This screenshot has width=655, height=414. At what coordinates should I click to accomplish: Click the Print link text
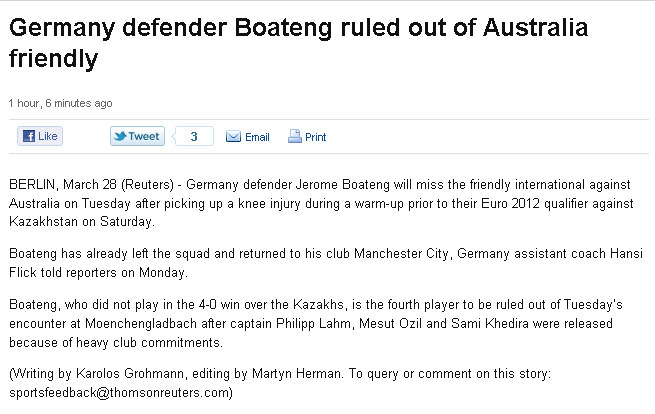click(315, 137)
